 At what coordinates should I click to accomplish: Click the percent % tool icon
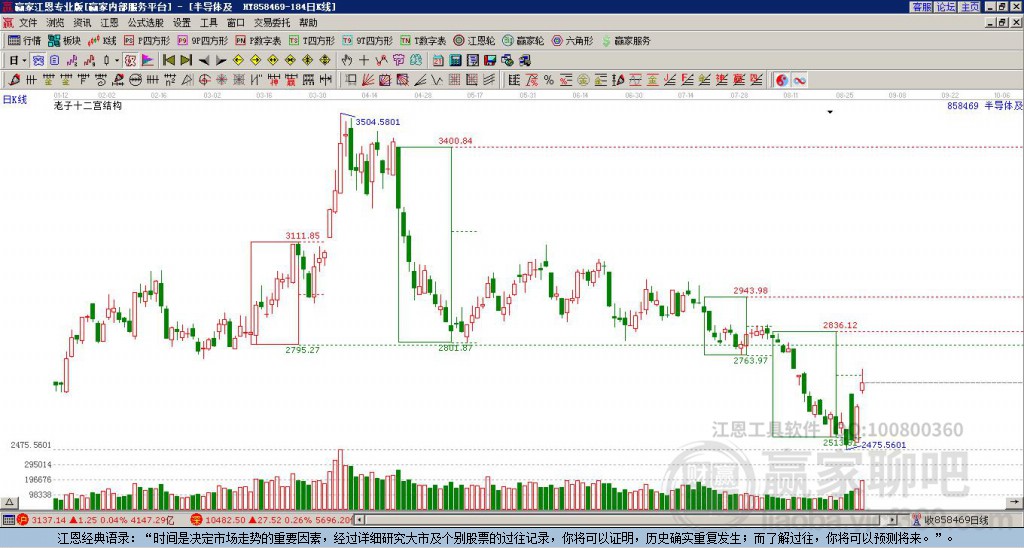pos(549,80)
